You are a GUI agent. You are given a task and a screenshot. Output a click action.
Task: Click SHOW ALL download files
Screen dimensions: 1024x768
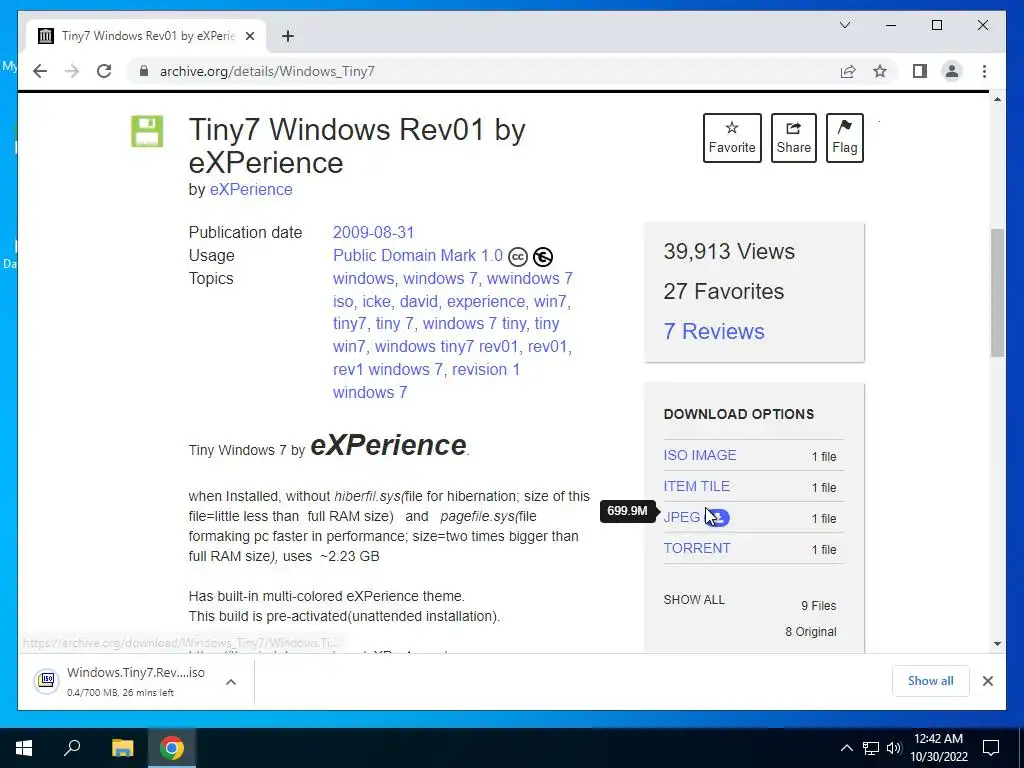(694, 600)
